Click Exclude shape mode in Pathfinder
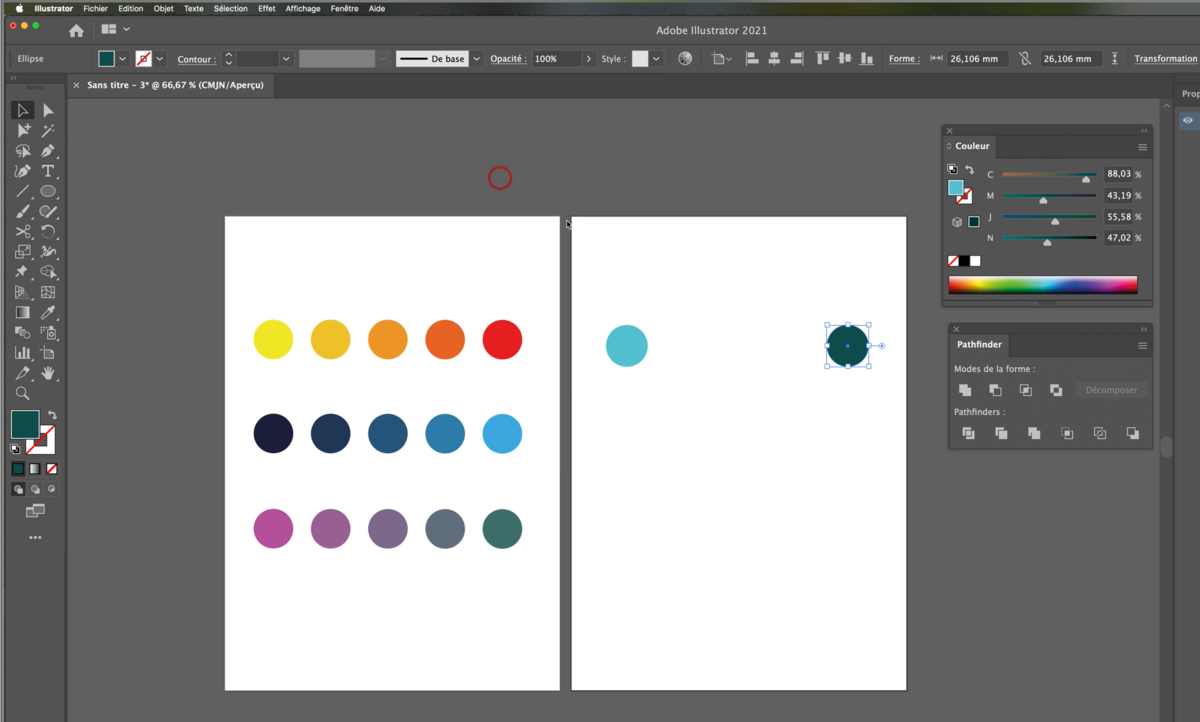 pos(1056,390)
